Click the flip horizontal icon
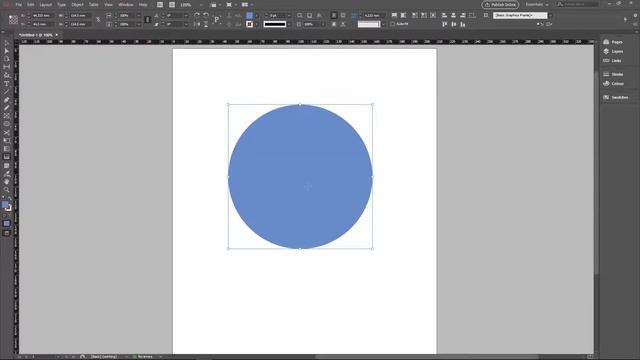The image size is (640, 360). click(x=197, y=24)
